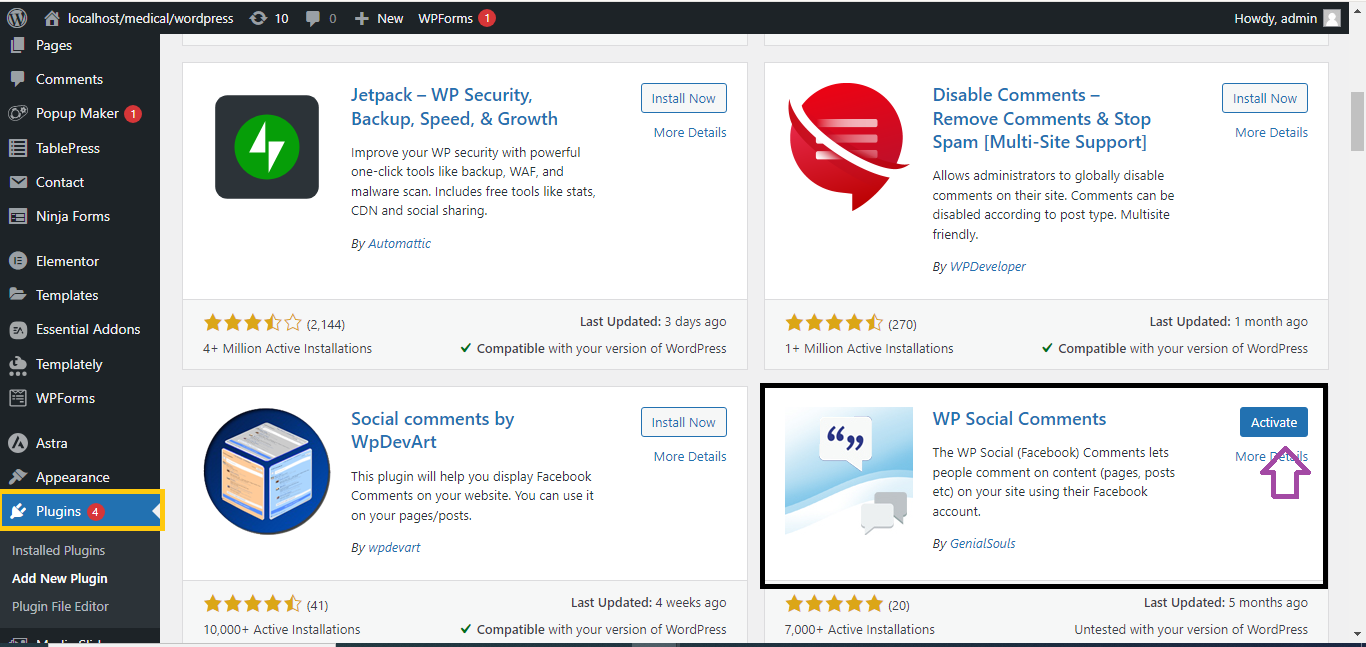This screenshot has width=1366, height=647.
Task: Click the page vertical scrollbar thumb
Action: 1357,120
